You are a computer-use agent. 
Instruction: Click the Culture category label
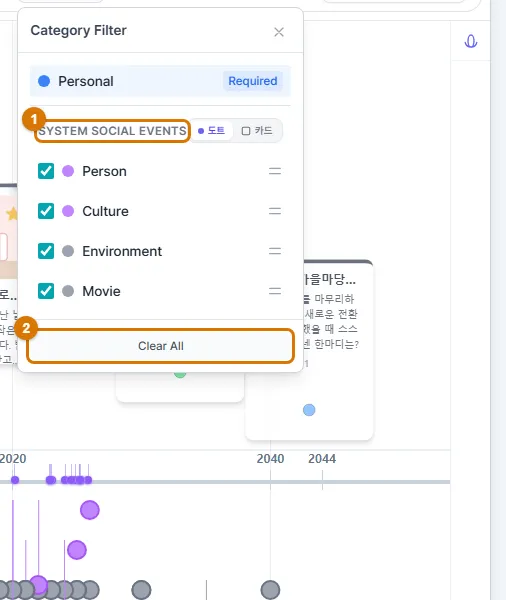tap(105, 211)
